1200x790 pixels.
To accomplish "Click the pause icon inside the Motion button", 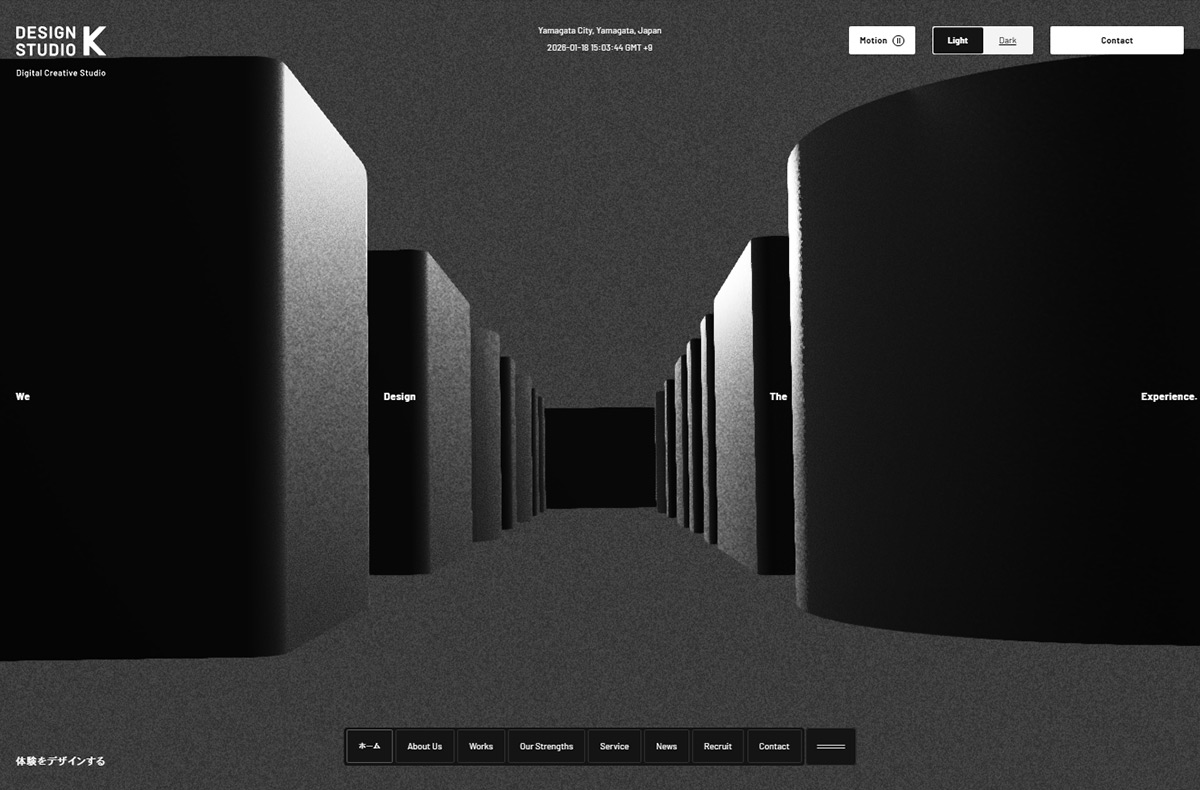I will tap(899, 40).
